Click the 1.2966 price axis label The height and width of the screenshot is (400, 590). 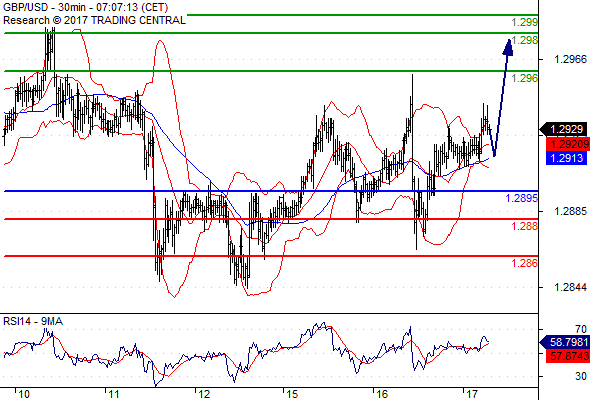(570, 59)
